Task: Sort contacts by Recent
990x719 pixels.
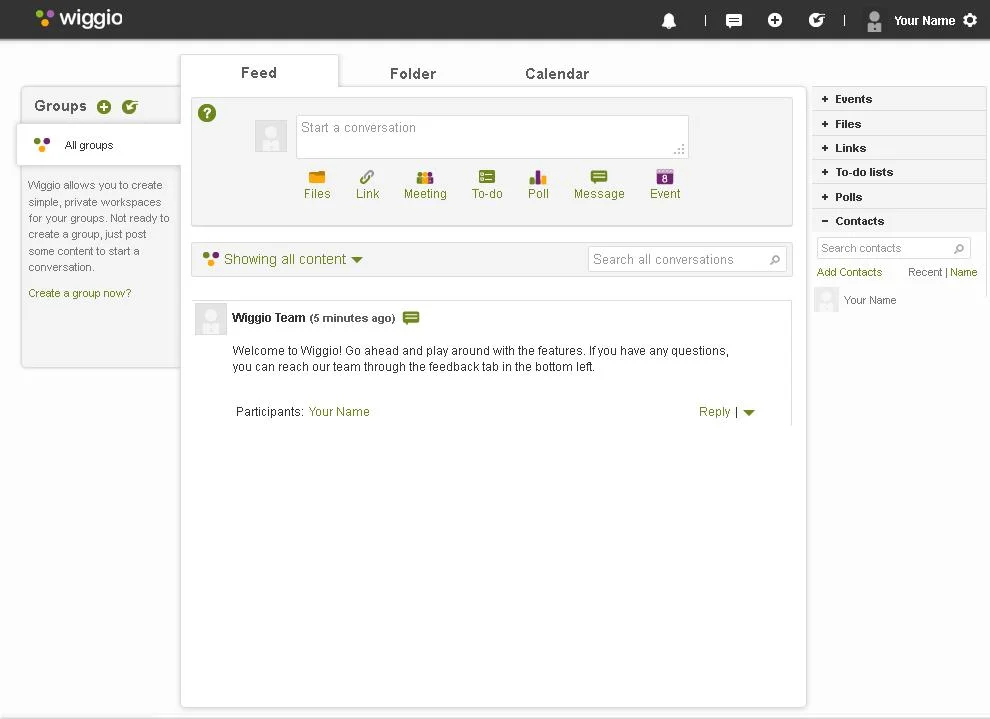Action: pos(925,272)
